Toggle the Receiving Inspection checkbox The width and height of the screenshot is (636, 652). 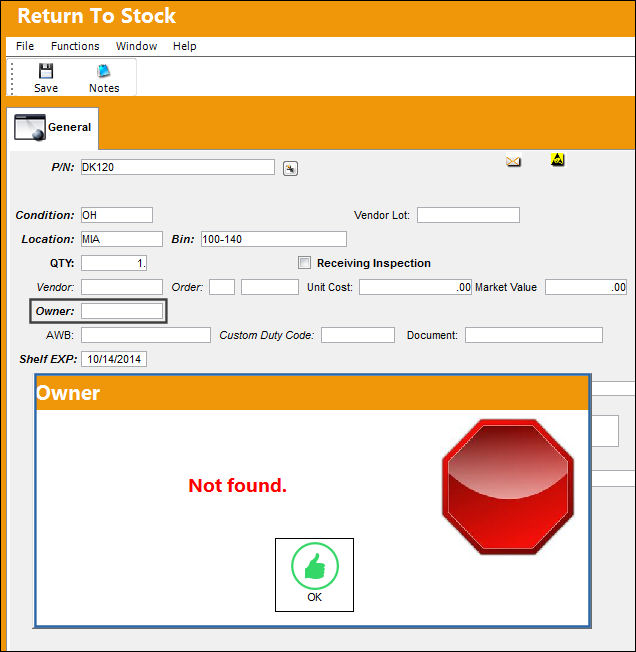tap(304, 263)
